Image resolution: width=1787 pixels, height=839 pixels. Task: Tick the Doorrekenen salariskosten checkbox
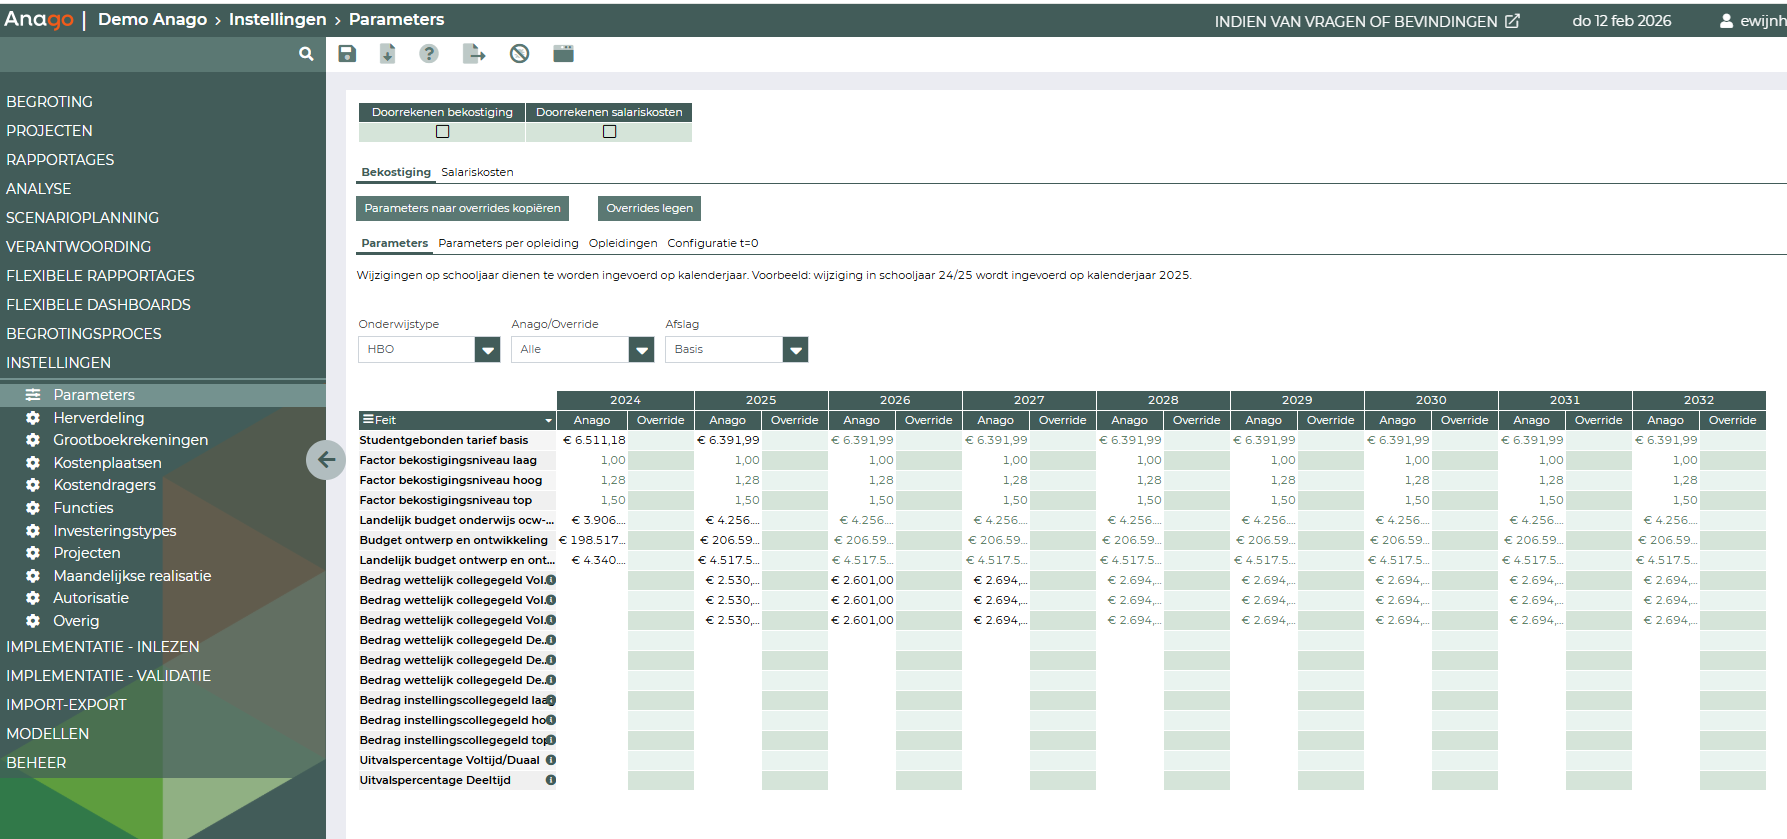[x=609, y=132]
